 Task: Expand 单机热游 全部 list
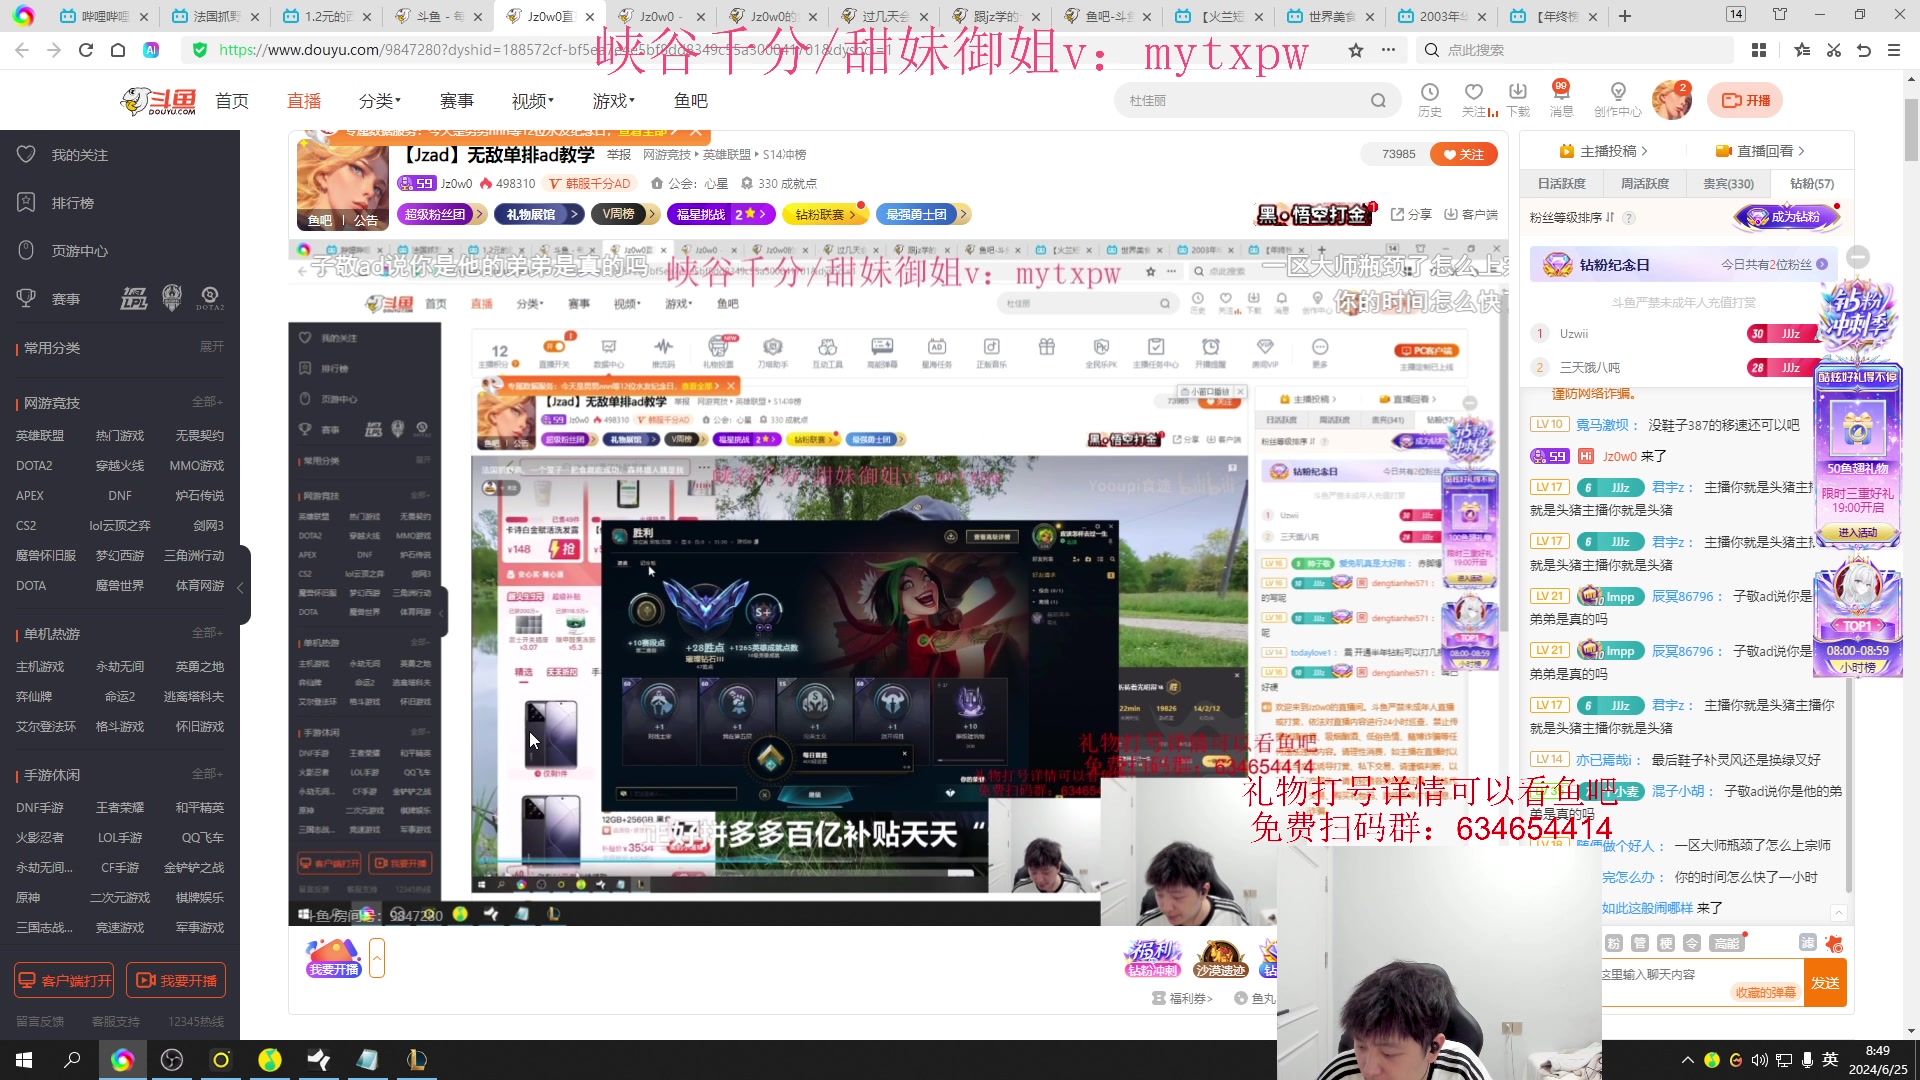207,632
